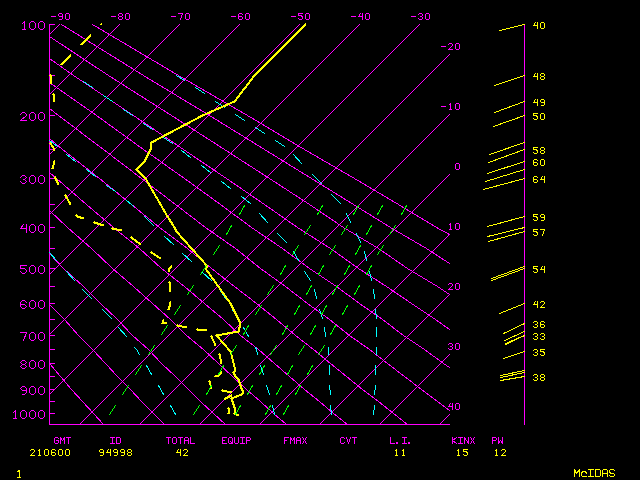Click the PW header label
This screenshot has width=640, height=480.
(x=498, y=440)
